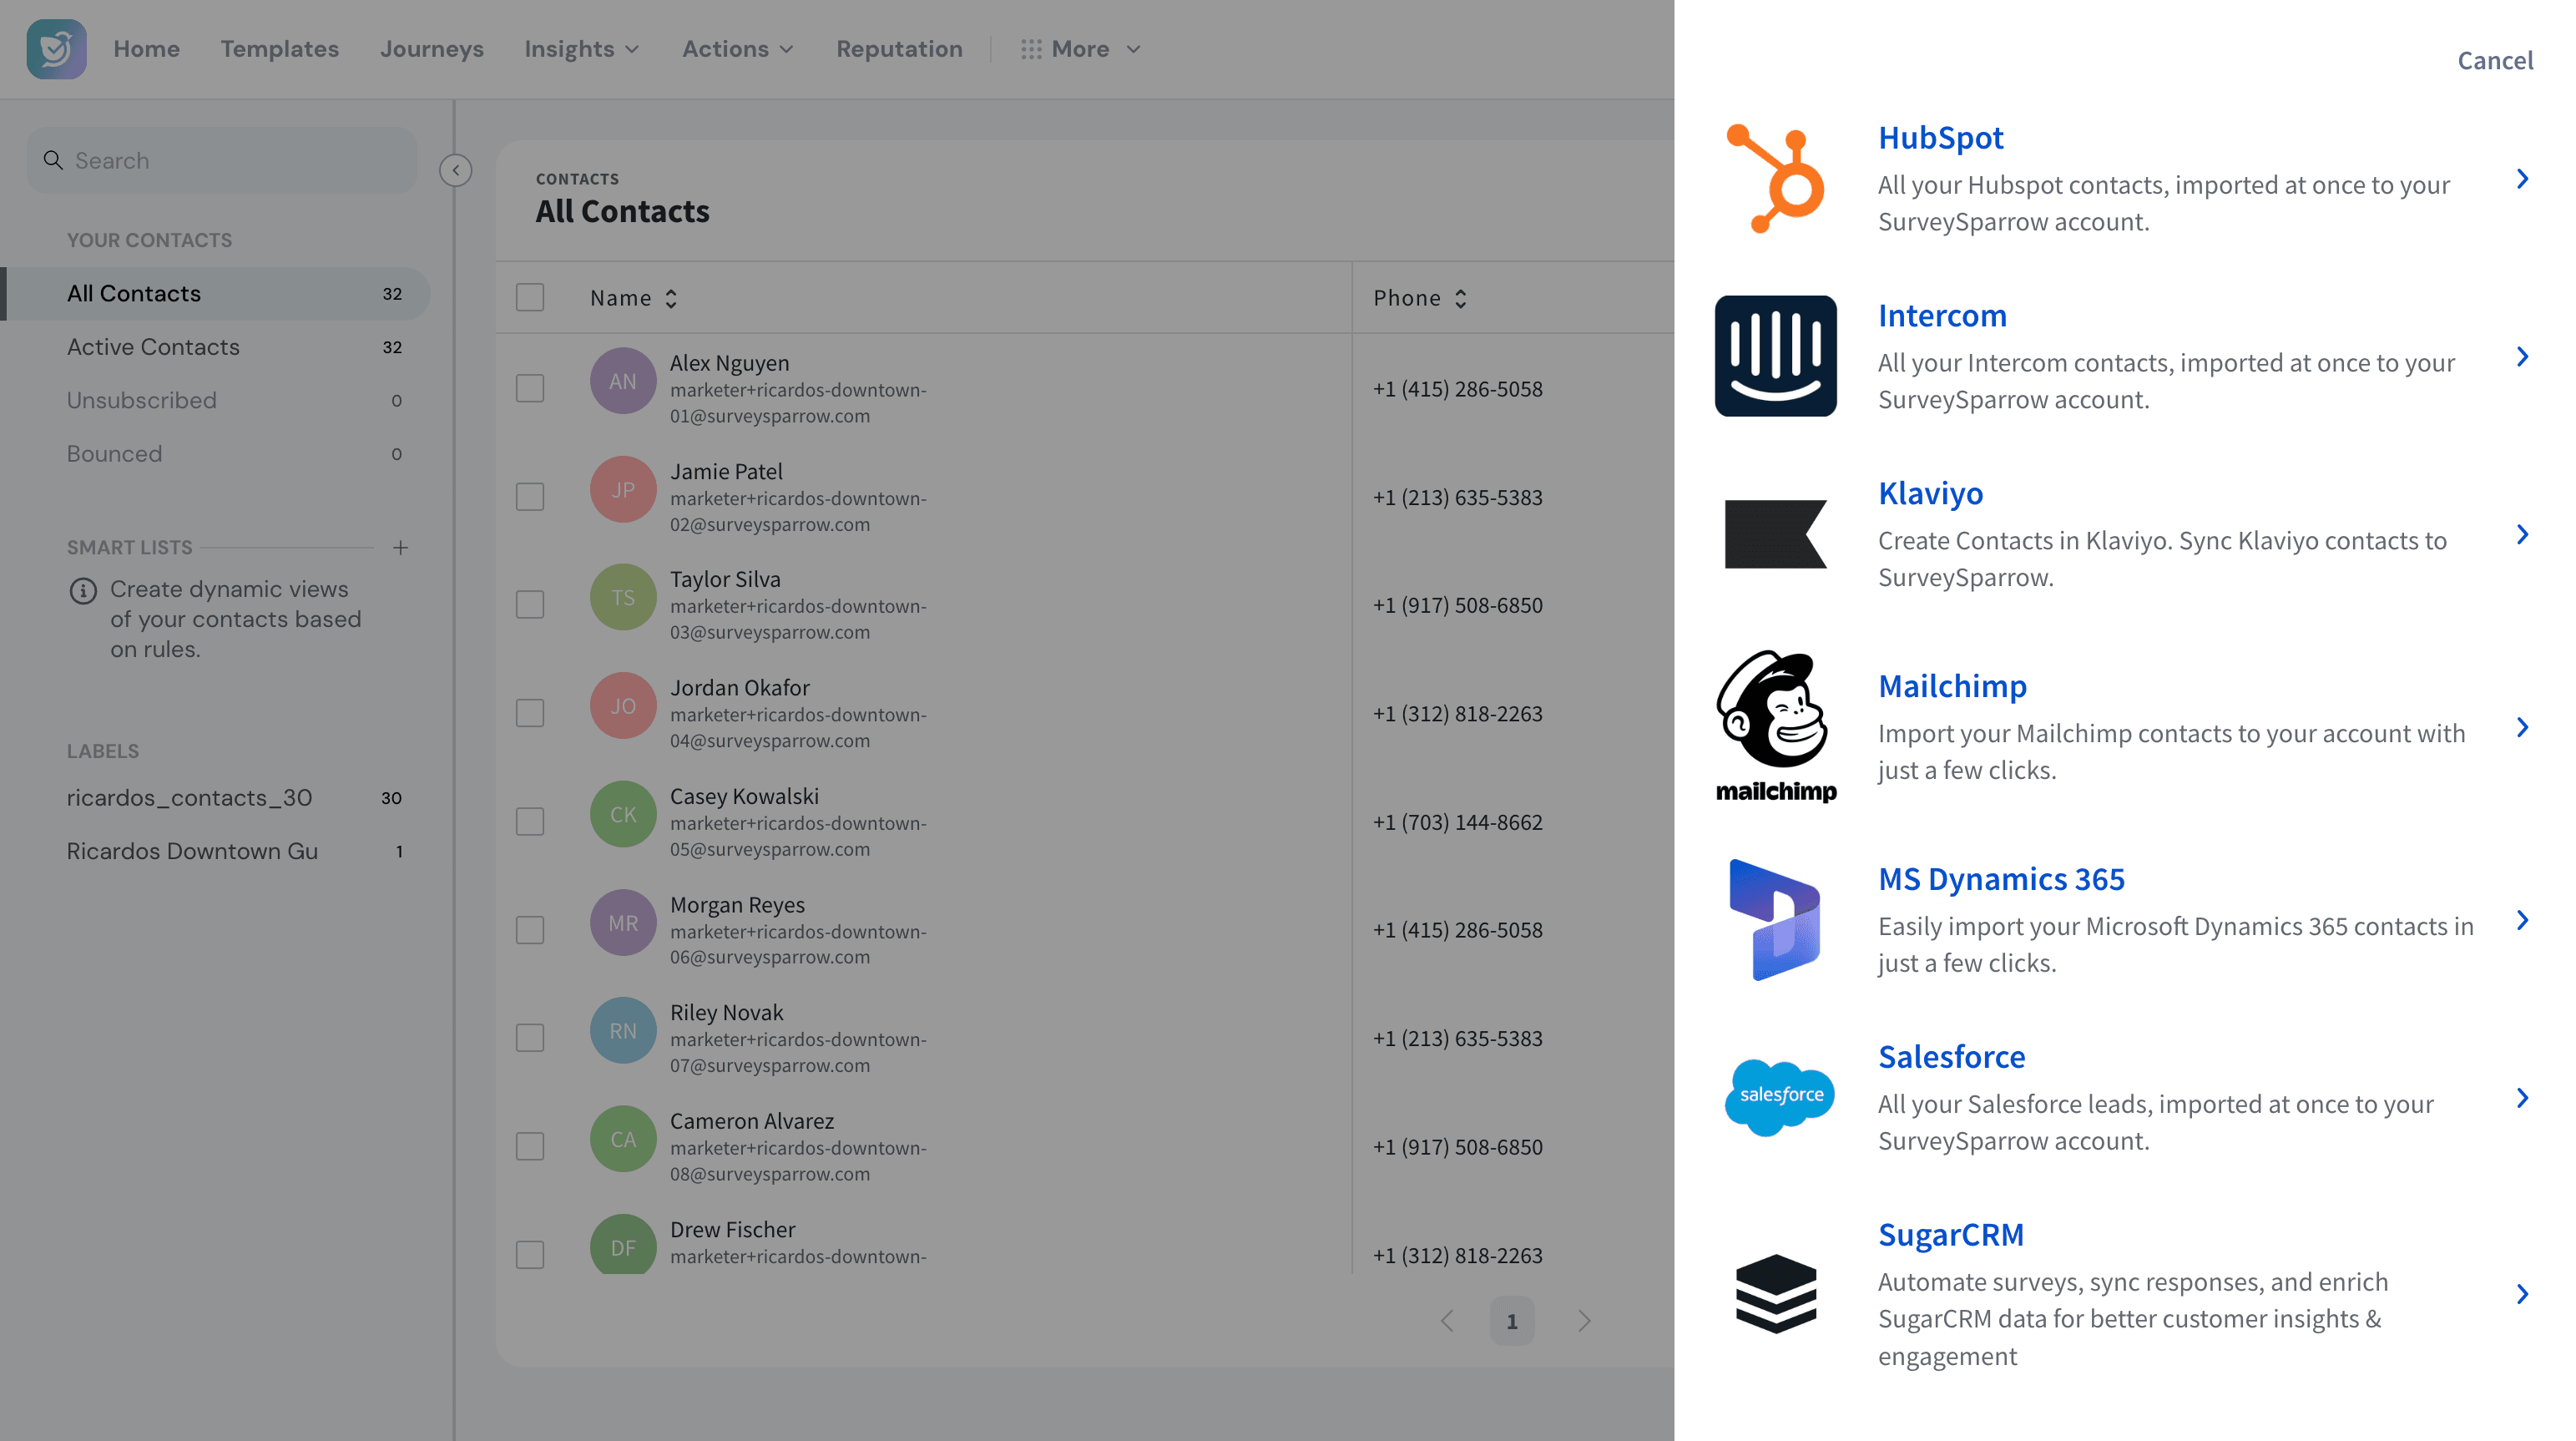This screenshot has height=1441, width=2576.
Task: Click the SugarCRM stacked logo
Action: pyautogui.click(x=1776, y=1294)
